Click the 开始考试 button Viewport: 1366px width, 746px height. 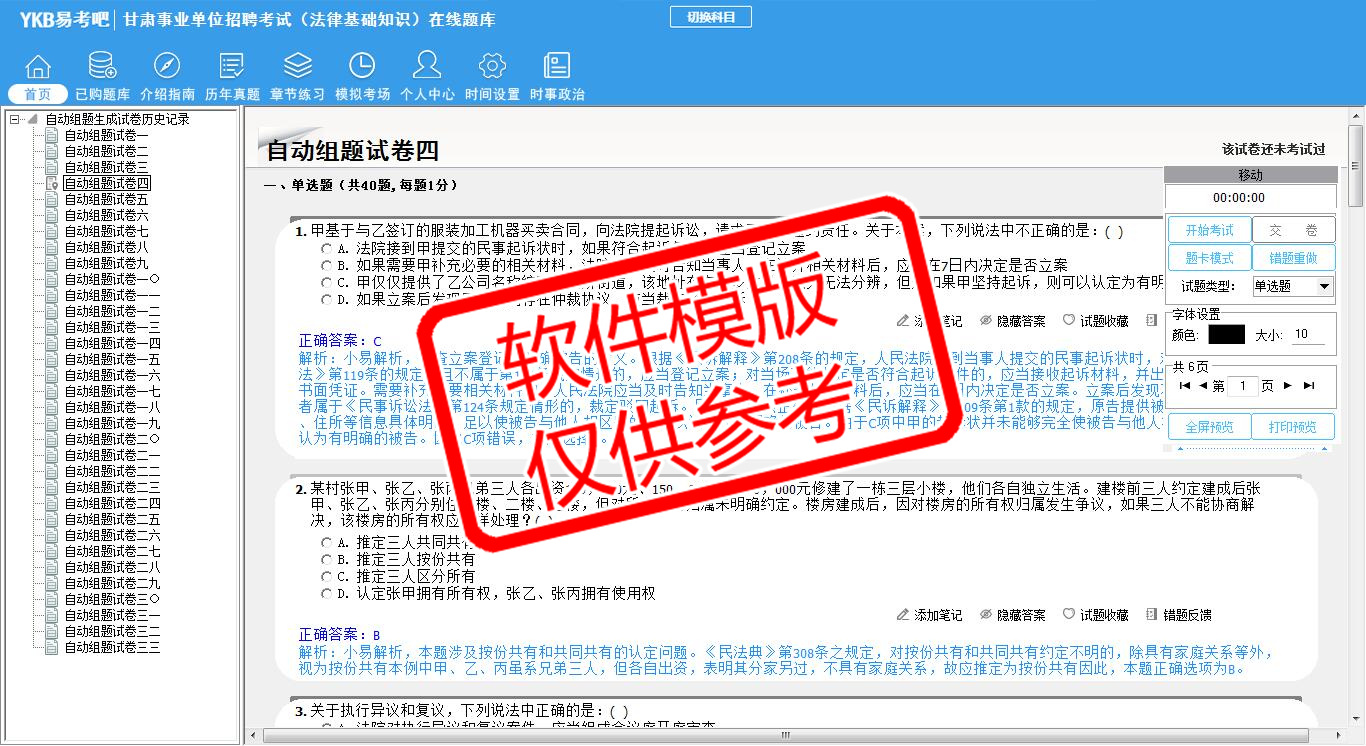1209,231
